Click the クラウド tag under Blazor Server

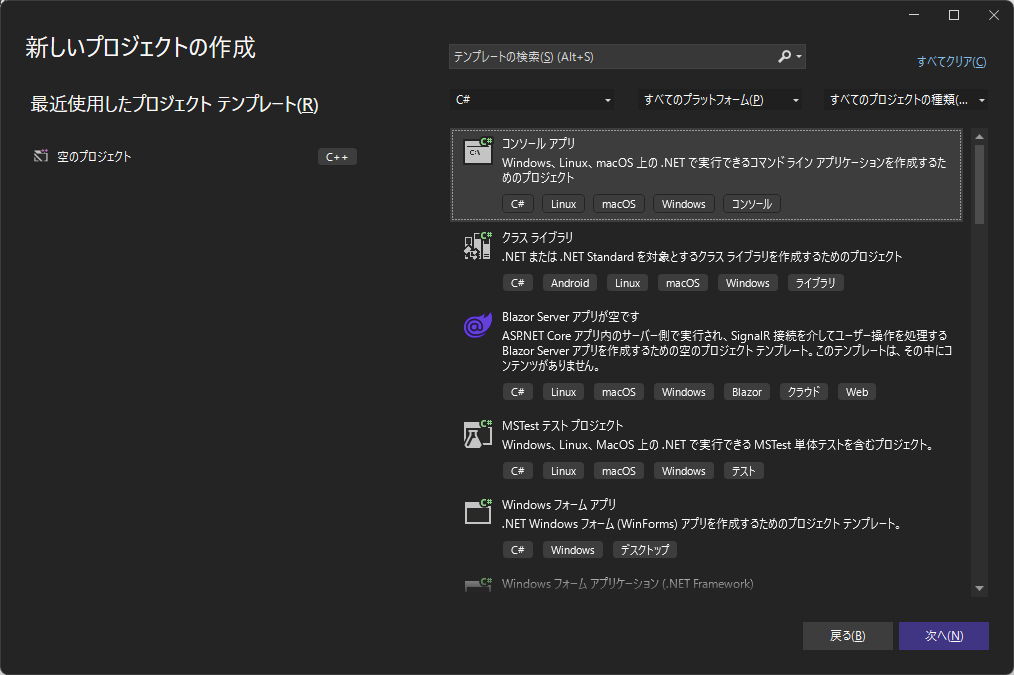click(x=803, y=391)
